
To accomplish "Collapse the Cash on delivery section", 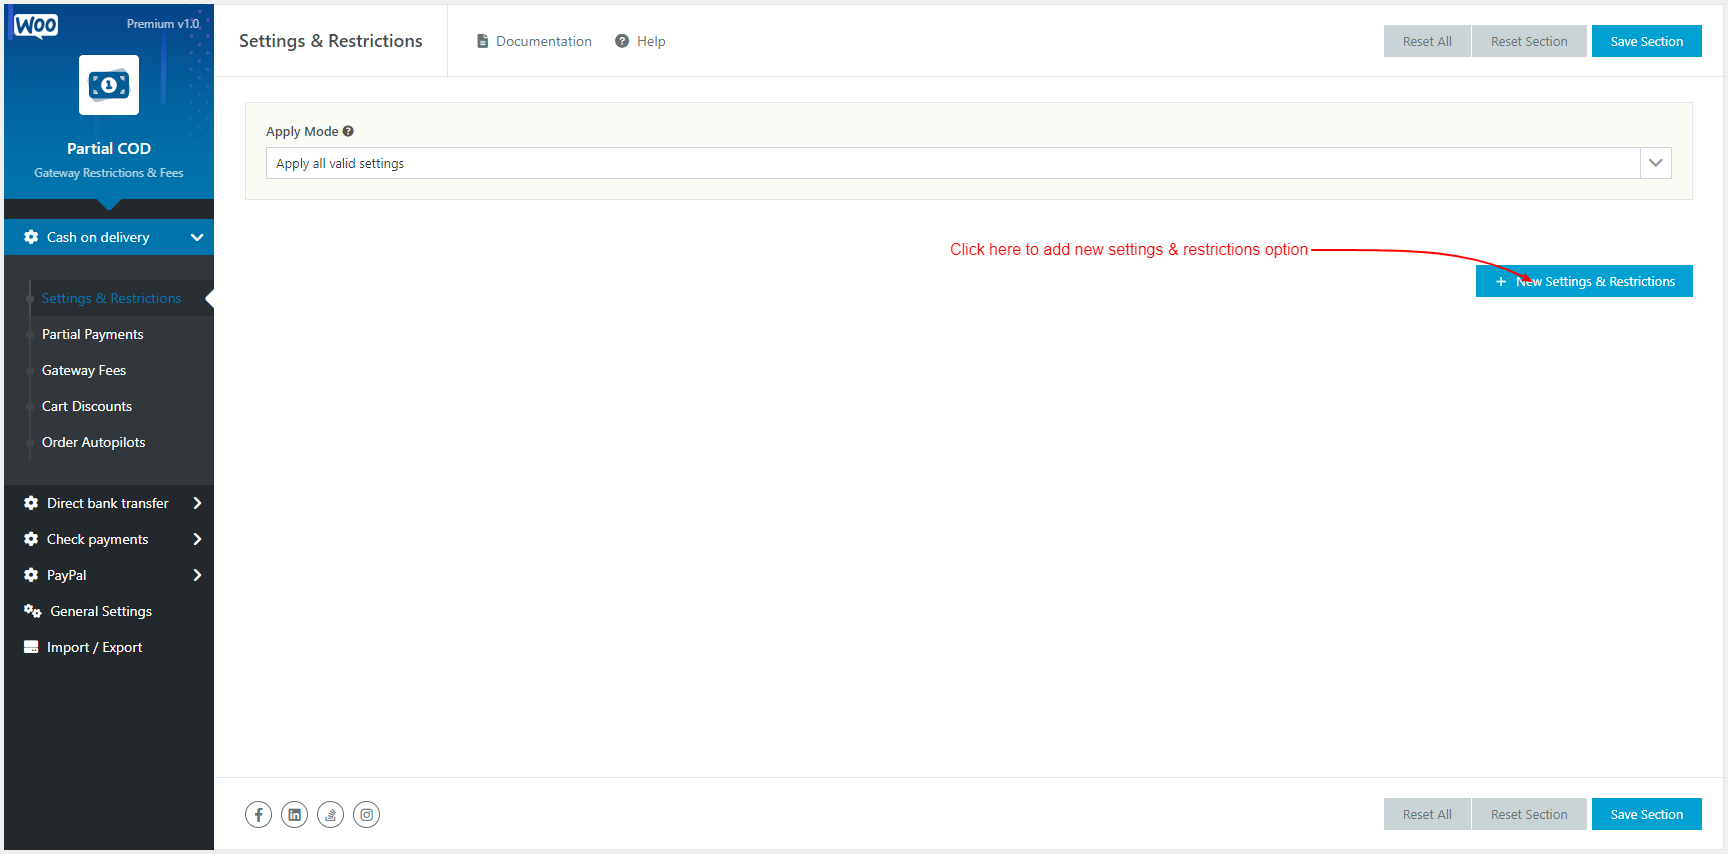I will [109, 237].
